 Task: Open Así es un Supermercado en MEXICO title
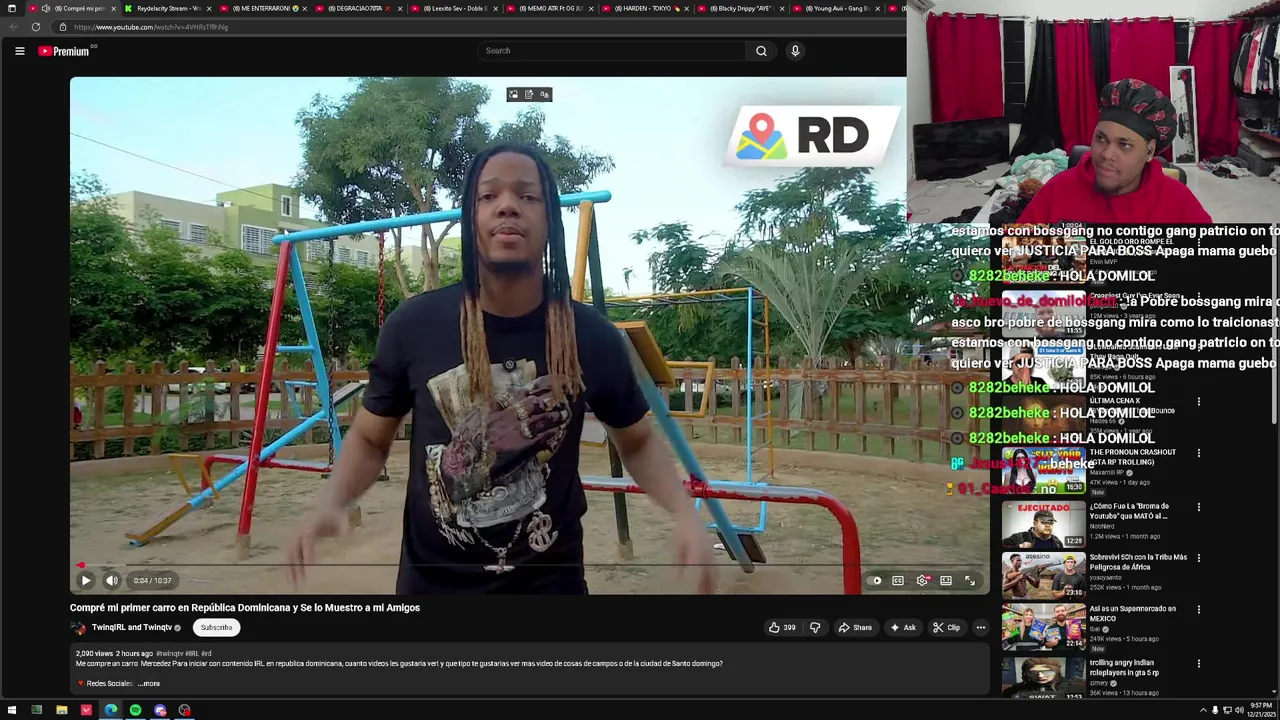coord(1133,613)
